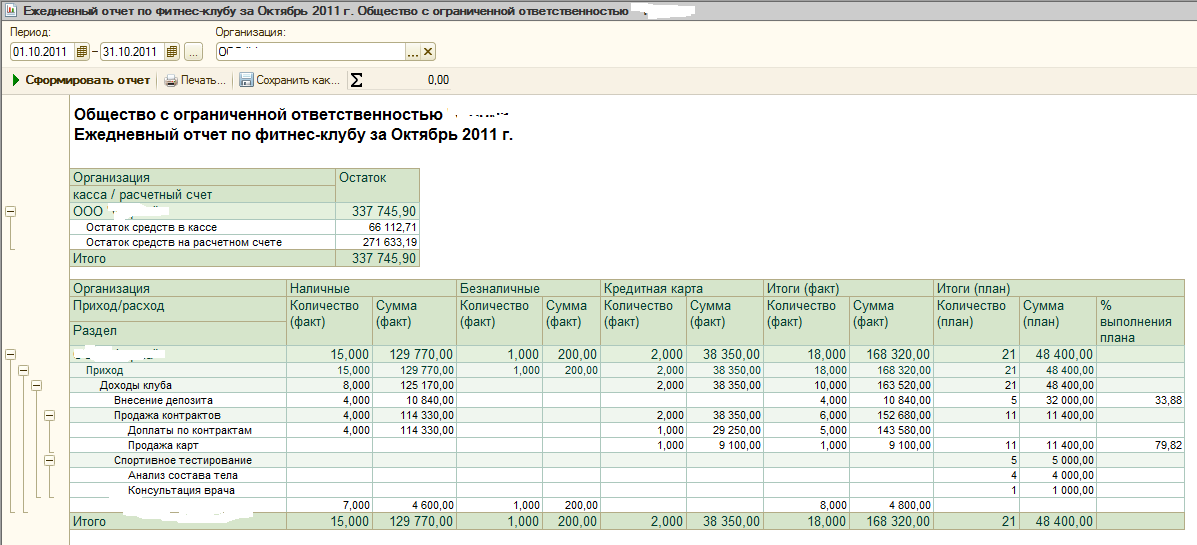
Task: Collapse the Продажа контрактов group
Action: (49, 415)
